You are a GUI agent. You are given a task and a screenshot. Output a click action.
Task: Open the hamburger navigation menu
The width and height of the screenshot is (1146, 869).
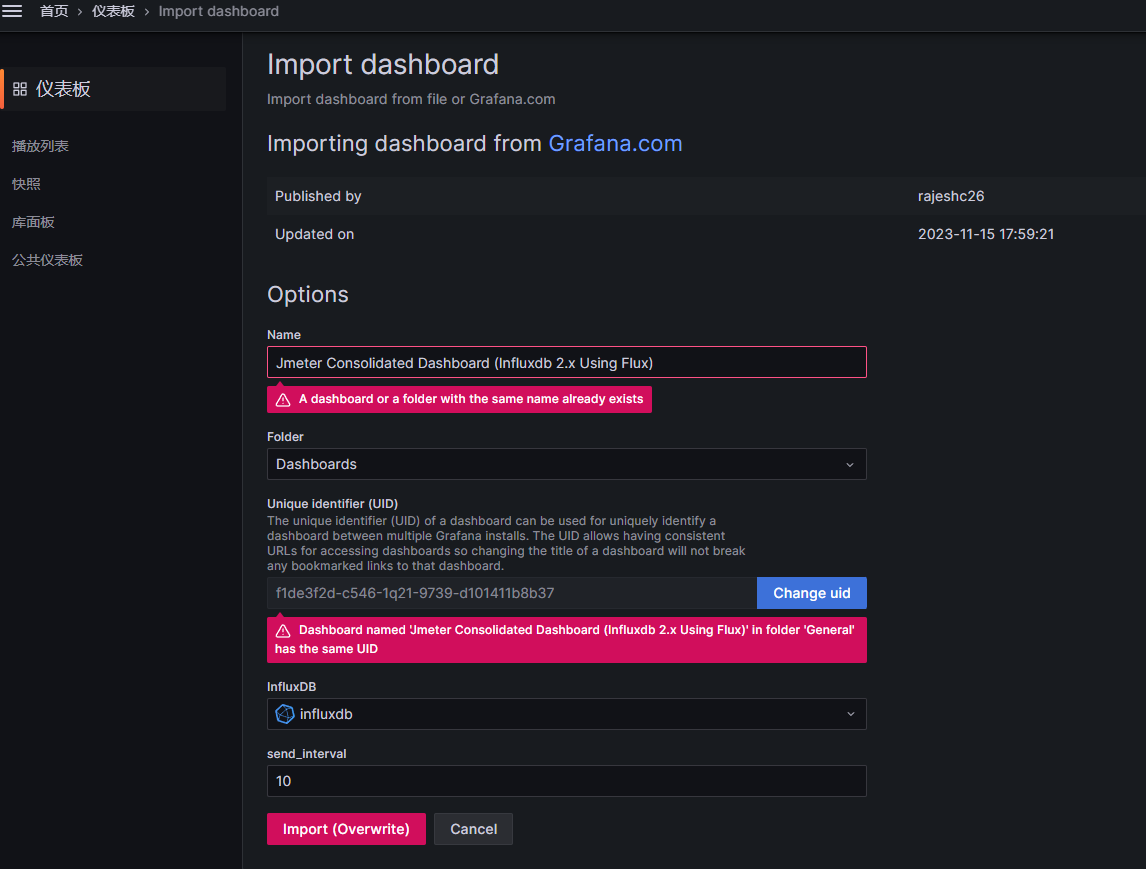click(x=12, y=11)
